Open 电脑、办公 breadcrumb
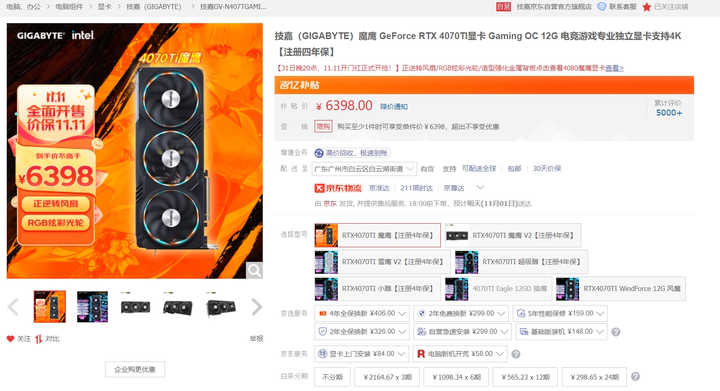Screen dimensions: 720x391 23,7
